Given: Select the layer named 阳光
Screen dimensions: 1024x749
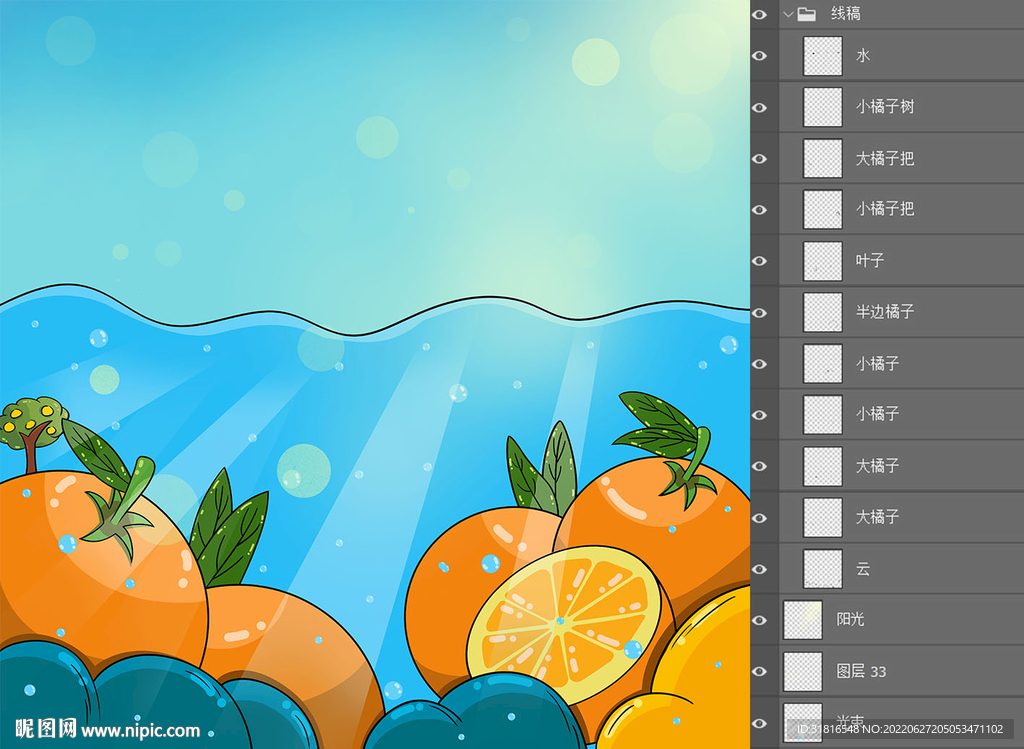Looking at the screenshot, I should coord(850,620).
